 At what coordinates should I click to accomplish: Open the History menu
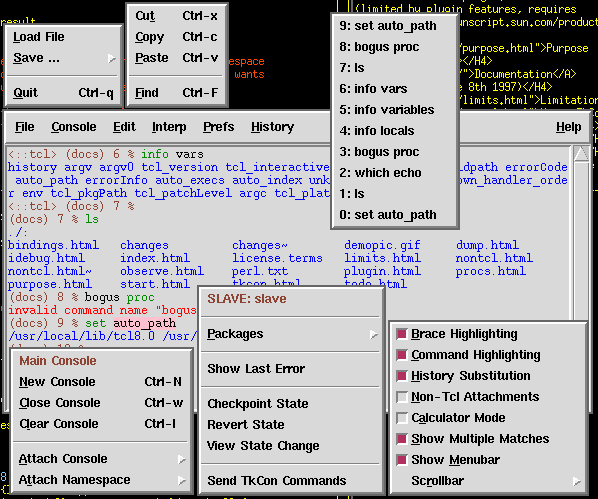point(272,127)
